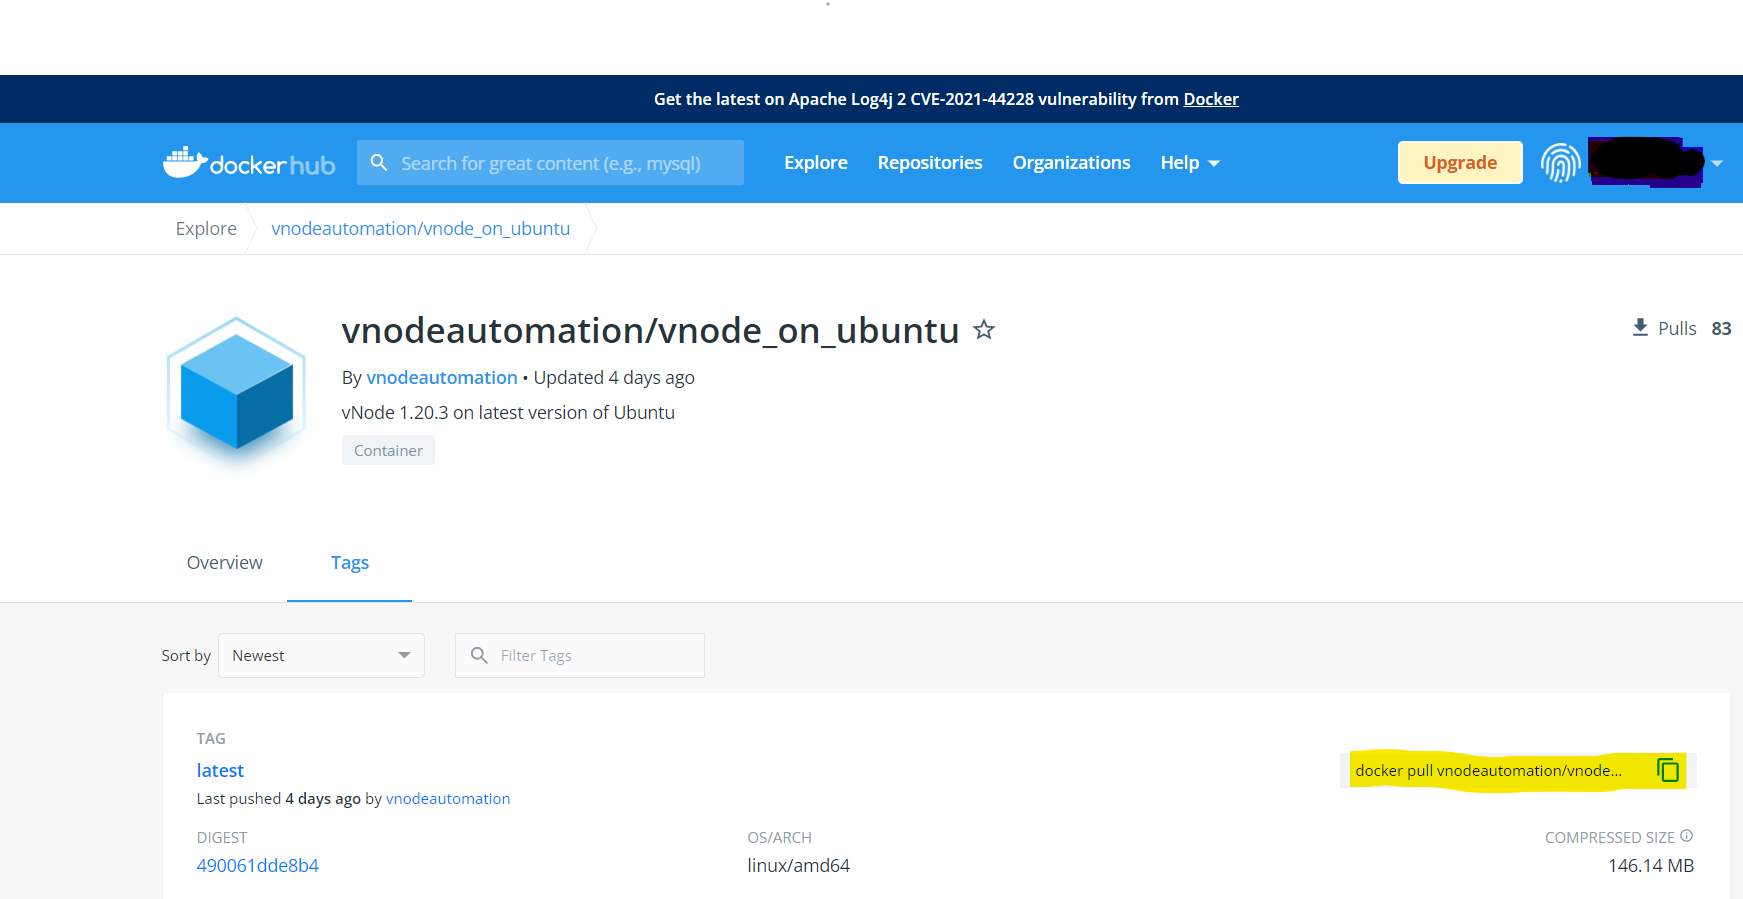This screenshot has height=899, width=1743.
Task: Open digest 490061dde8b4
Action: click(x=258, y=866)
